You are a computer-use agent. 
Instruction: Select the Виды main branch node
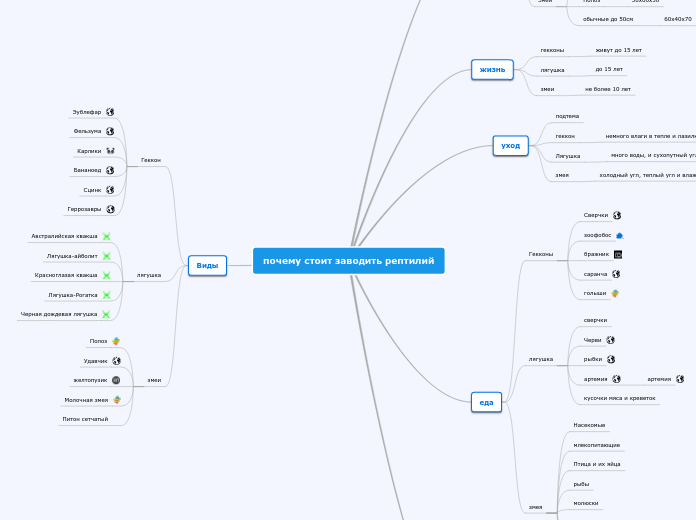pos(207,266)
